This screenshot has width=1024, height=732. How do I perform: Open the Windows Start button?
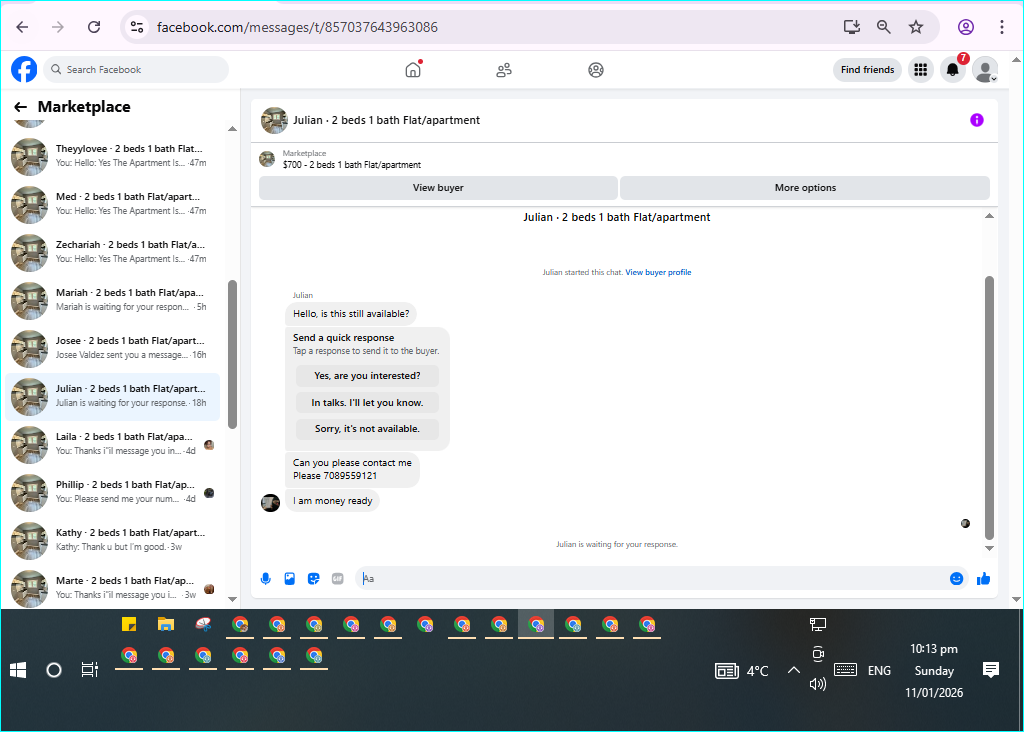(x=18, y=670)
